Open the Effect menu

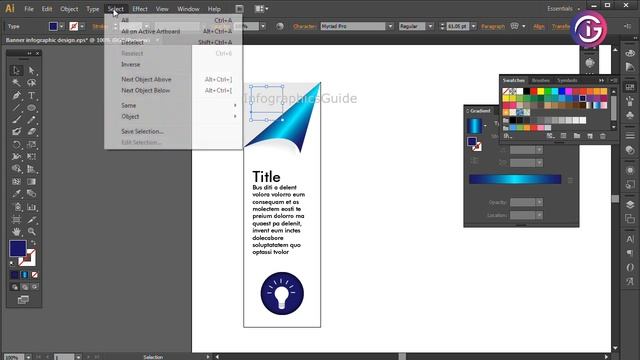[x=140, y=9]
